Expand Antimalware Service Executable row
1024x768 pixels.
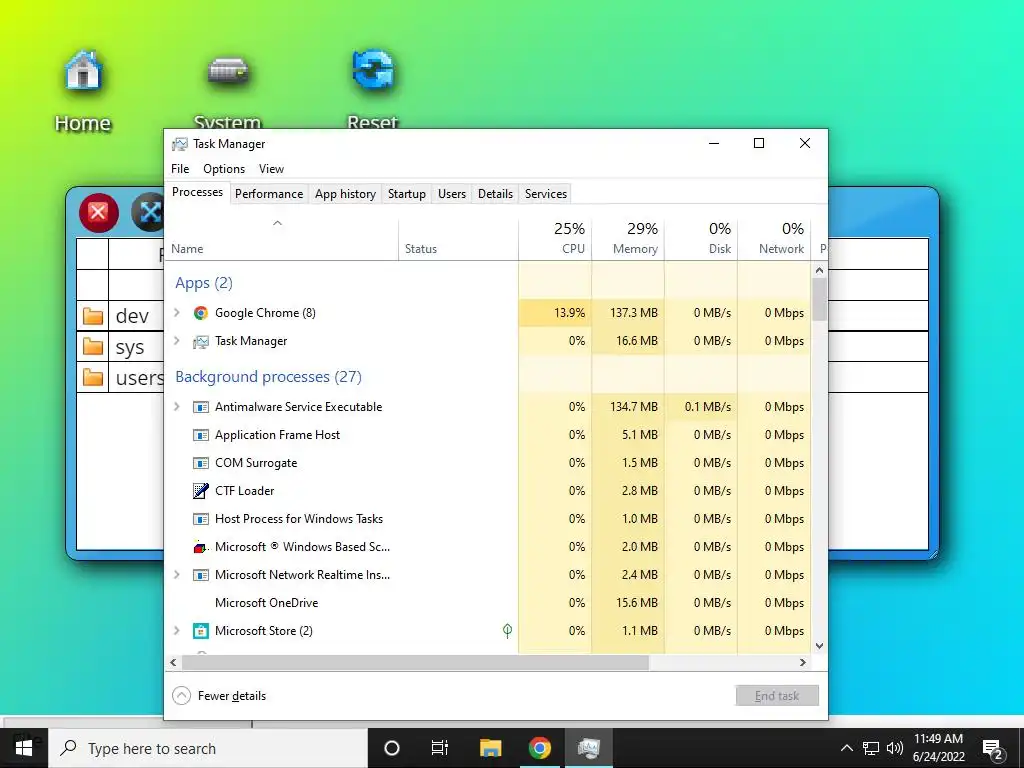point(176,407)
